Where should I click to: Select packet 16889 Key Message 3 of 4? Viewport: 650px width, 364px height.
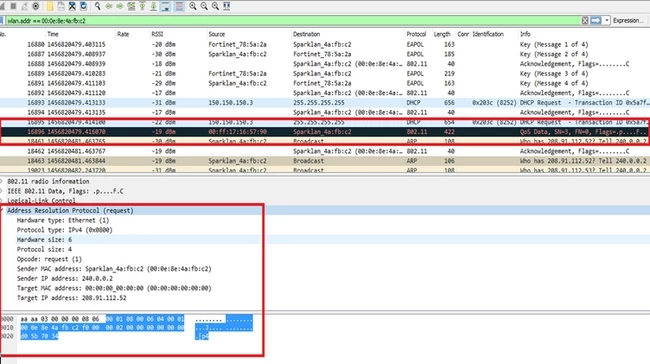pos(325,73)
